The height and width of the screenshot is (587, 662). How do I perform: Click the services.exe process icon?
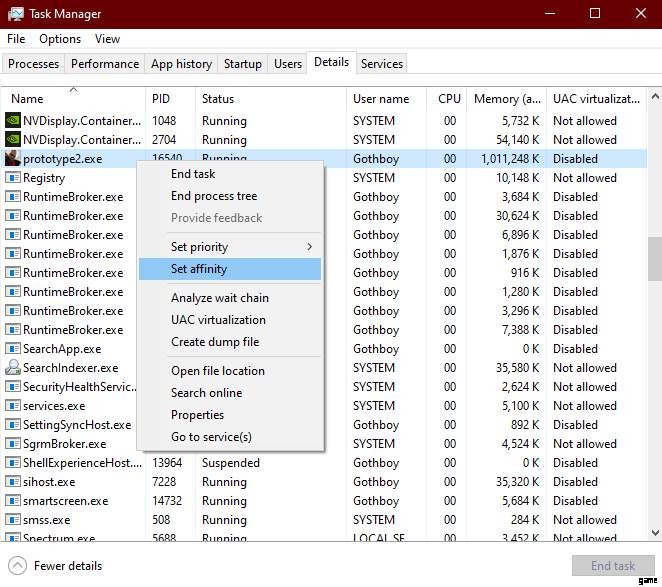coord(13,405)
